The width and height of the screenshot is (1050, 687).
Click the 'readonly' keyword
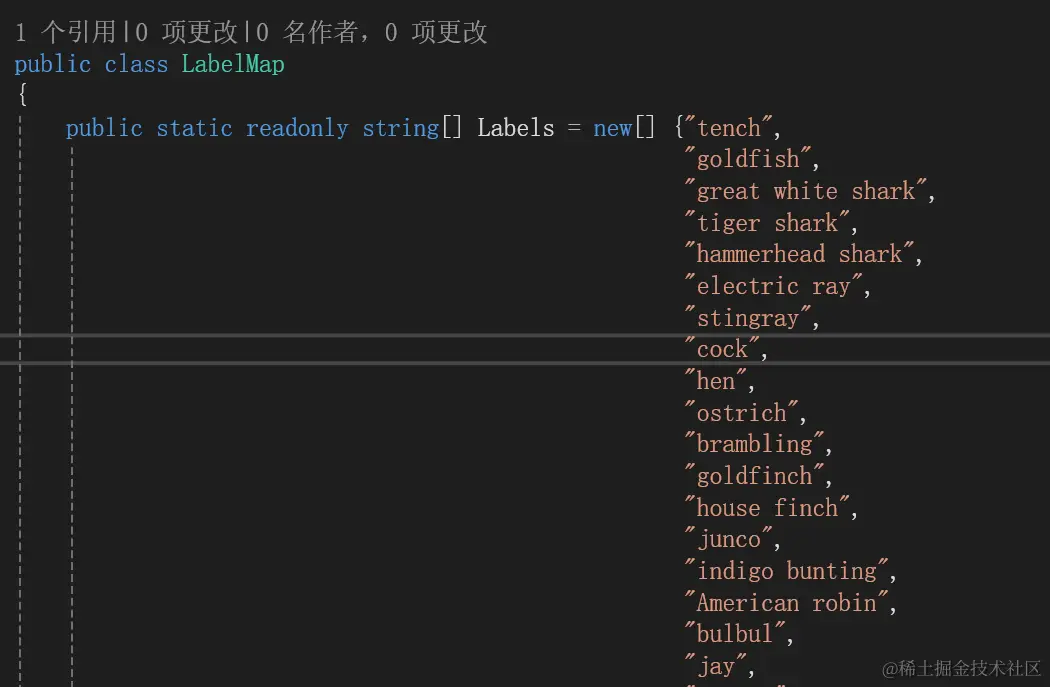click(x=297, y=128)
